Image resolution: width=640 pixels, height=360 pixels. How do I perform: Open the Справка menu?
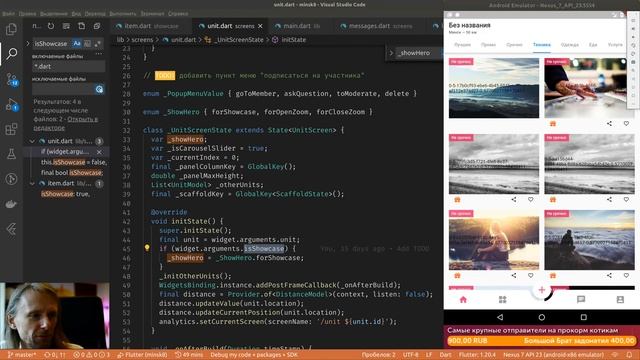click(178, 13)
